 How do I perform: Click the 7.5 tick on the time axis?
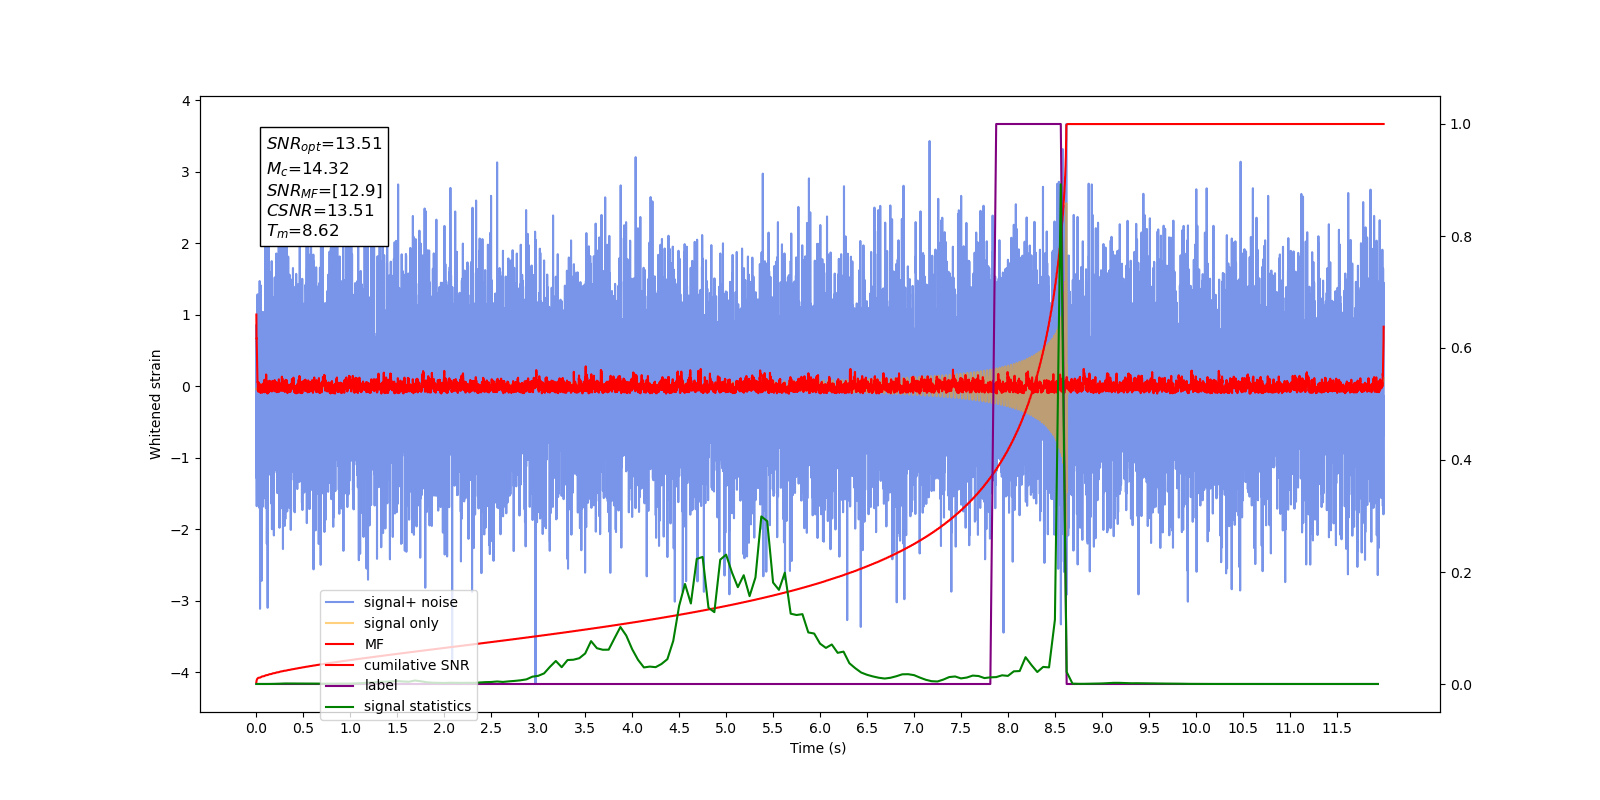pyautogui.click(x=961, y=728)
